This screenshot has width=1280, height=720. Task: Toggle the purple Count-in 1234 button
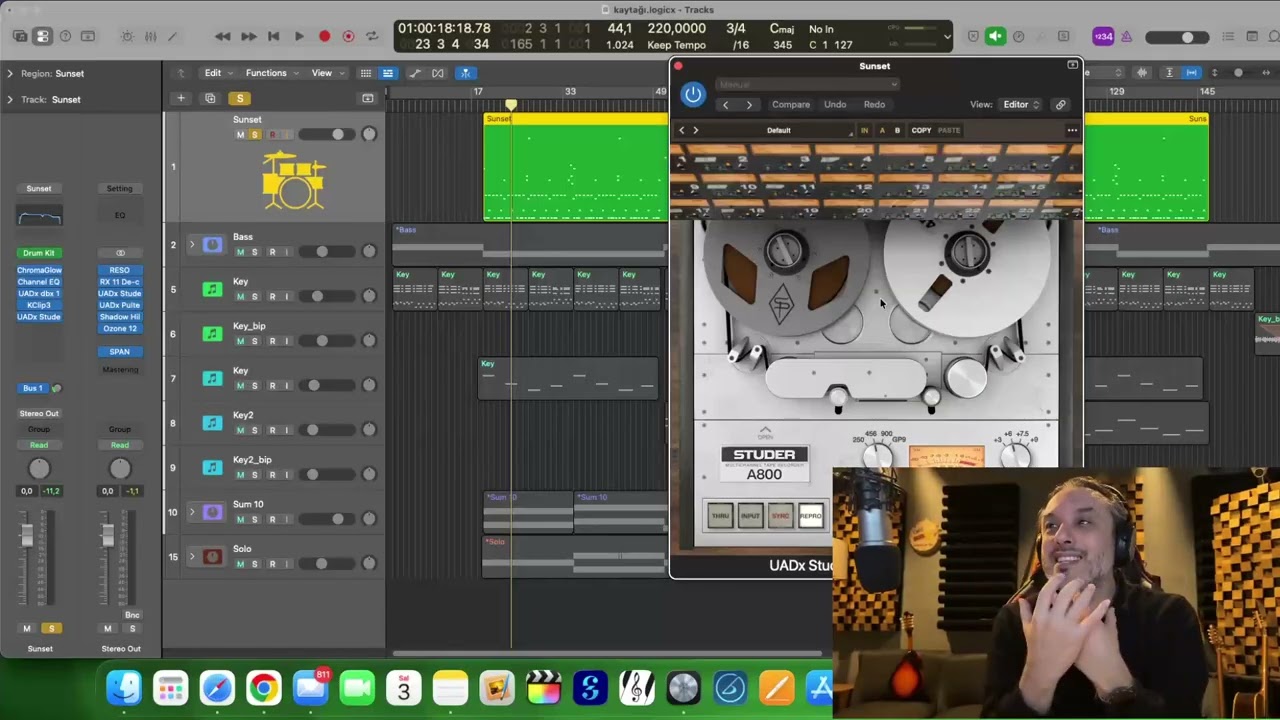click(1103, 36)
